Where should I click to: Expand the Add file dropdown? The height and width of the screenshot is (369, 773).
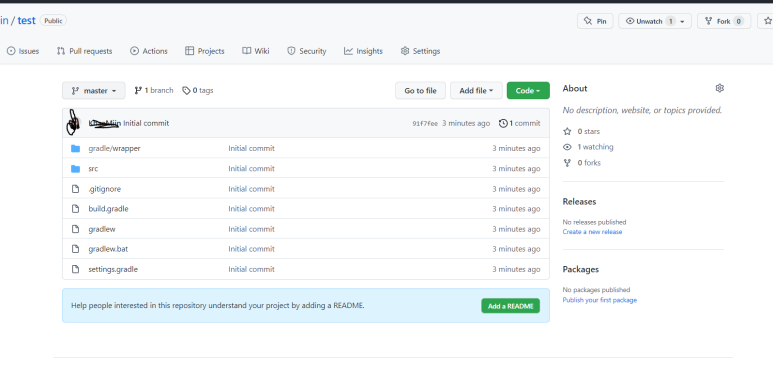pyautogui.click(x=476, y=91)
